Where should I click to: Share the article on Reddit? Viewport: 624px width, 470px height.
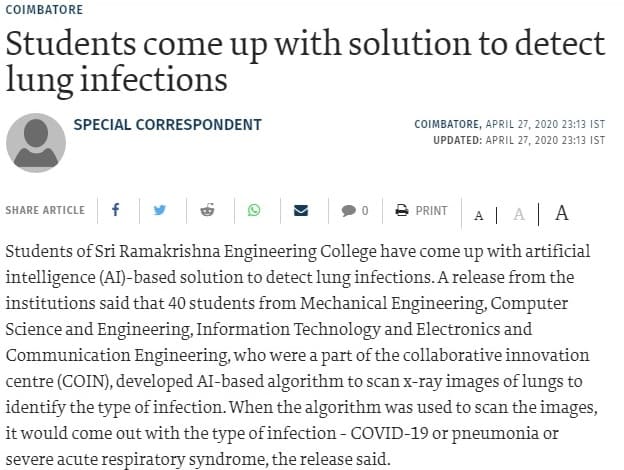pyautogui.click(x=207, y=210)
